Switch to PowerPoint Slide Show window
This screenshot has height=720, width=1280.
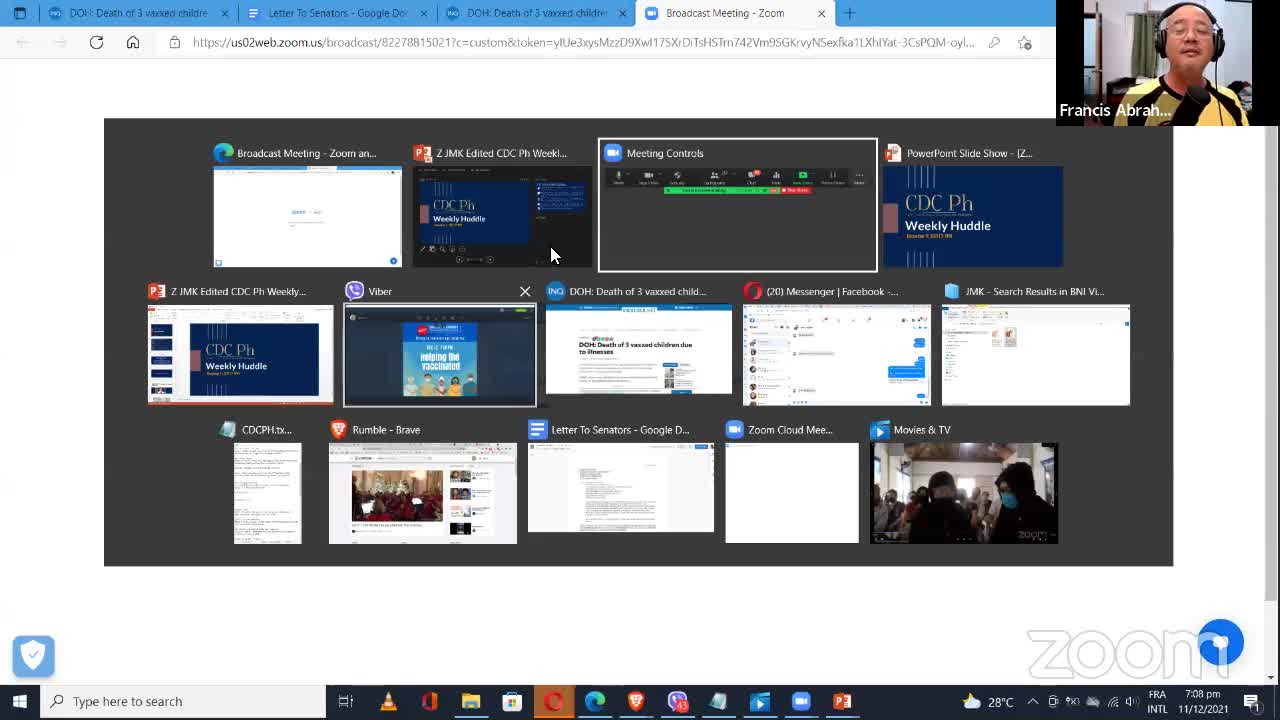coord(973,216)
